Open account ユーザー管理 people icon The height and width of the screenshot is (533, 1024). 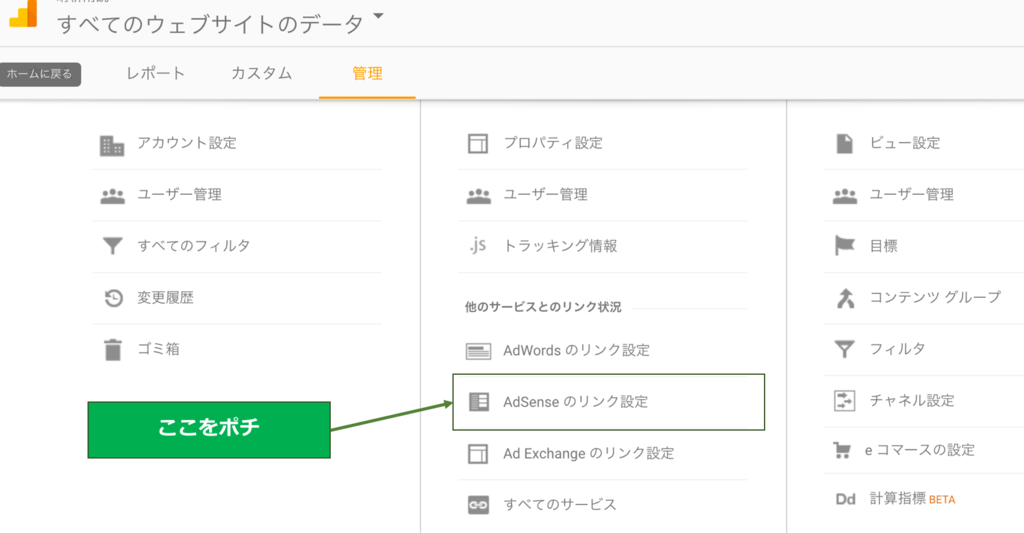(x=112, y=195)
